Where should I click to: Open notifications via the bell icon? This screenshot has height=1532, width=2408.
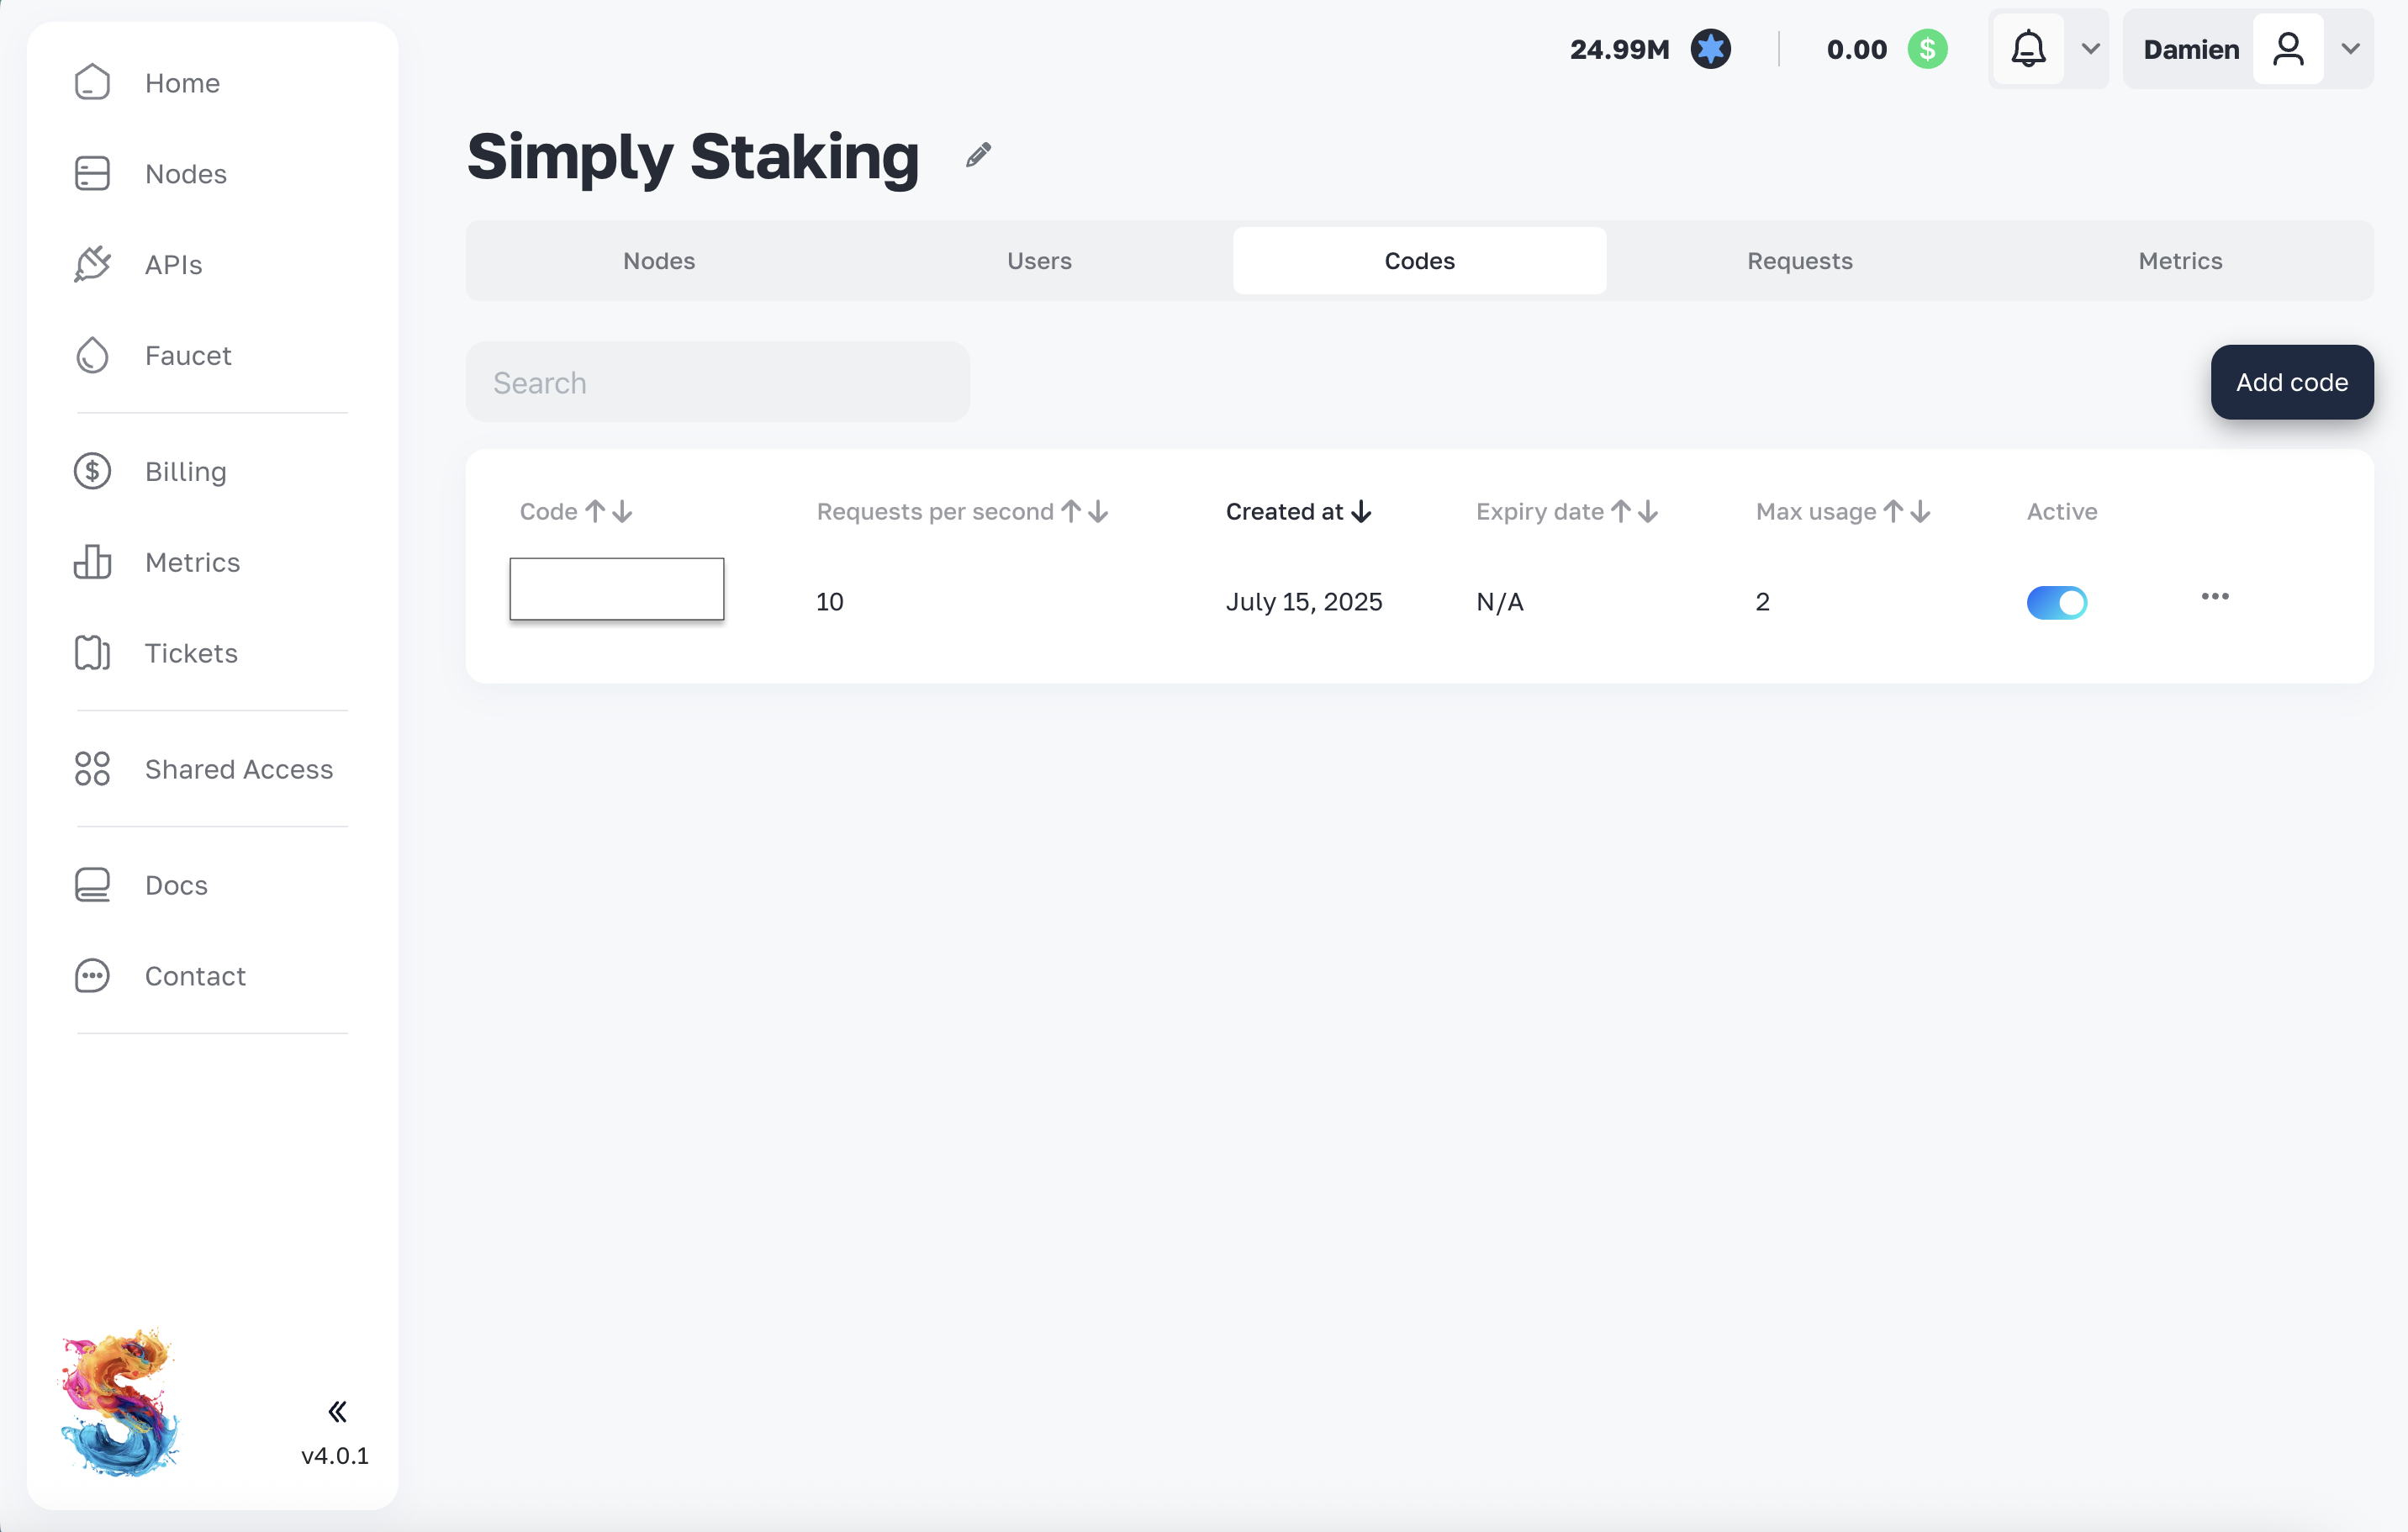coord(2028,49)
